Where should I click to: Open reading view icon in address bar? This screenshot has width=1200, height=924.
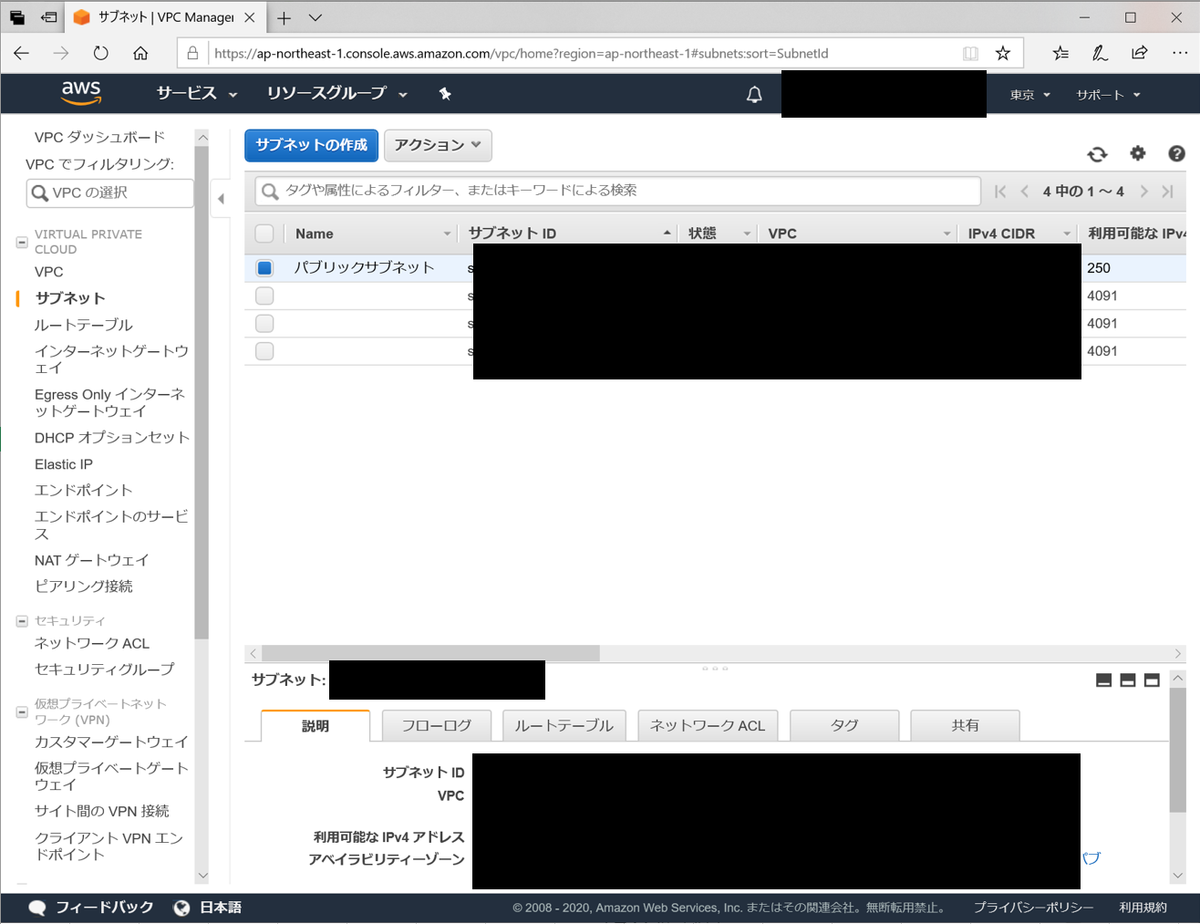[x=970, y=53]
